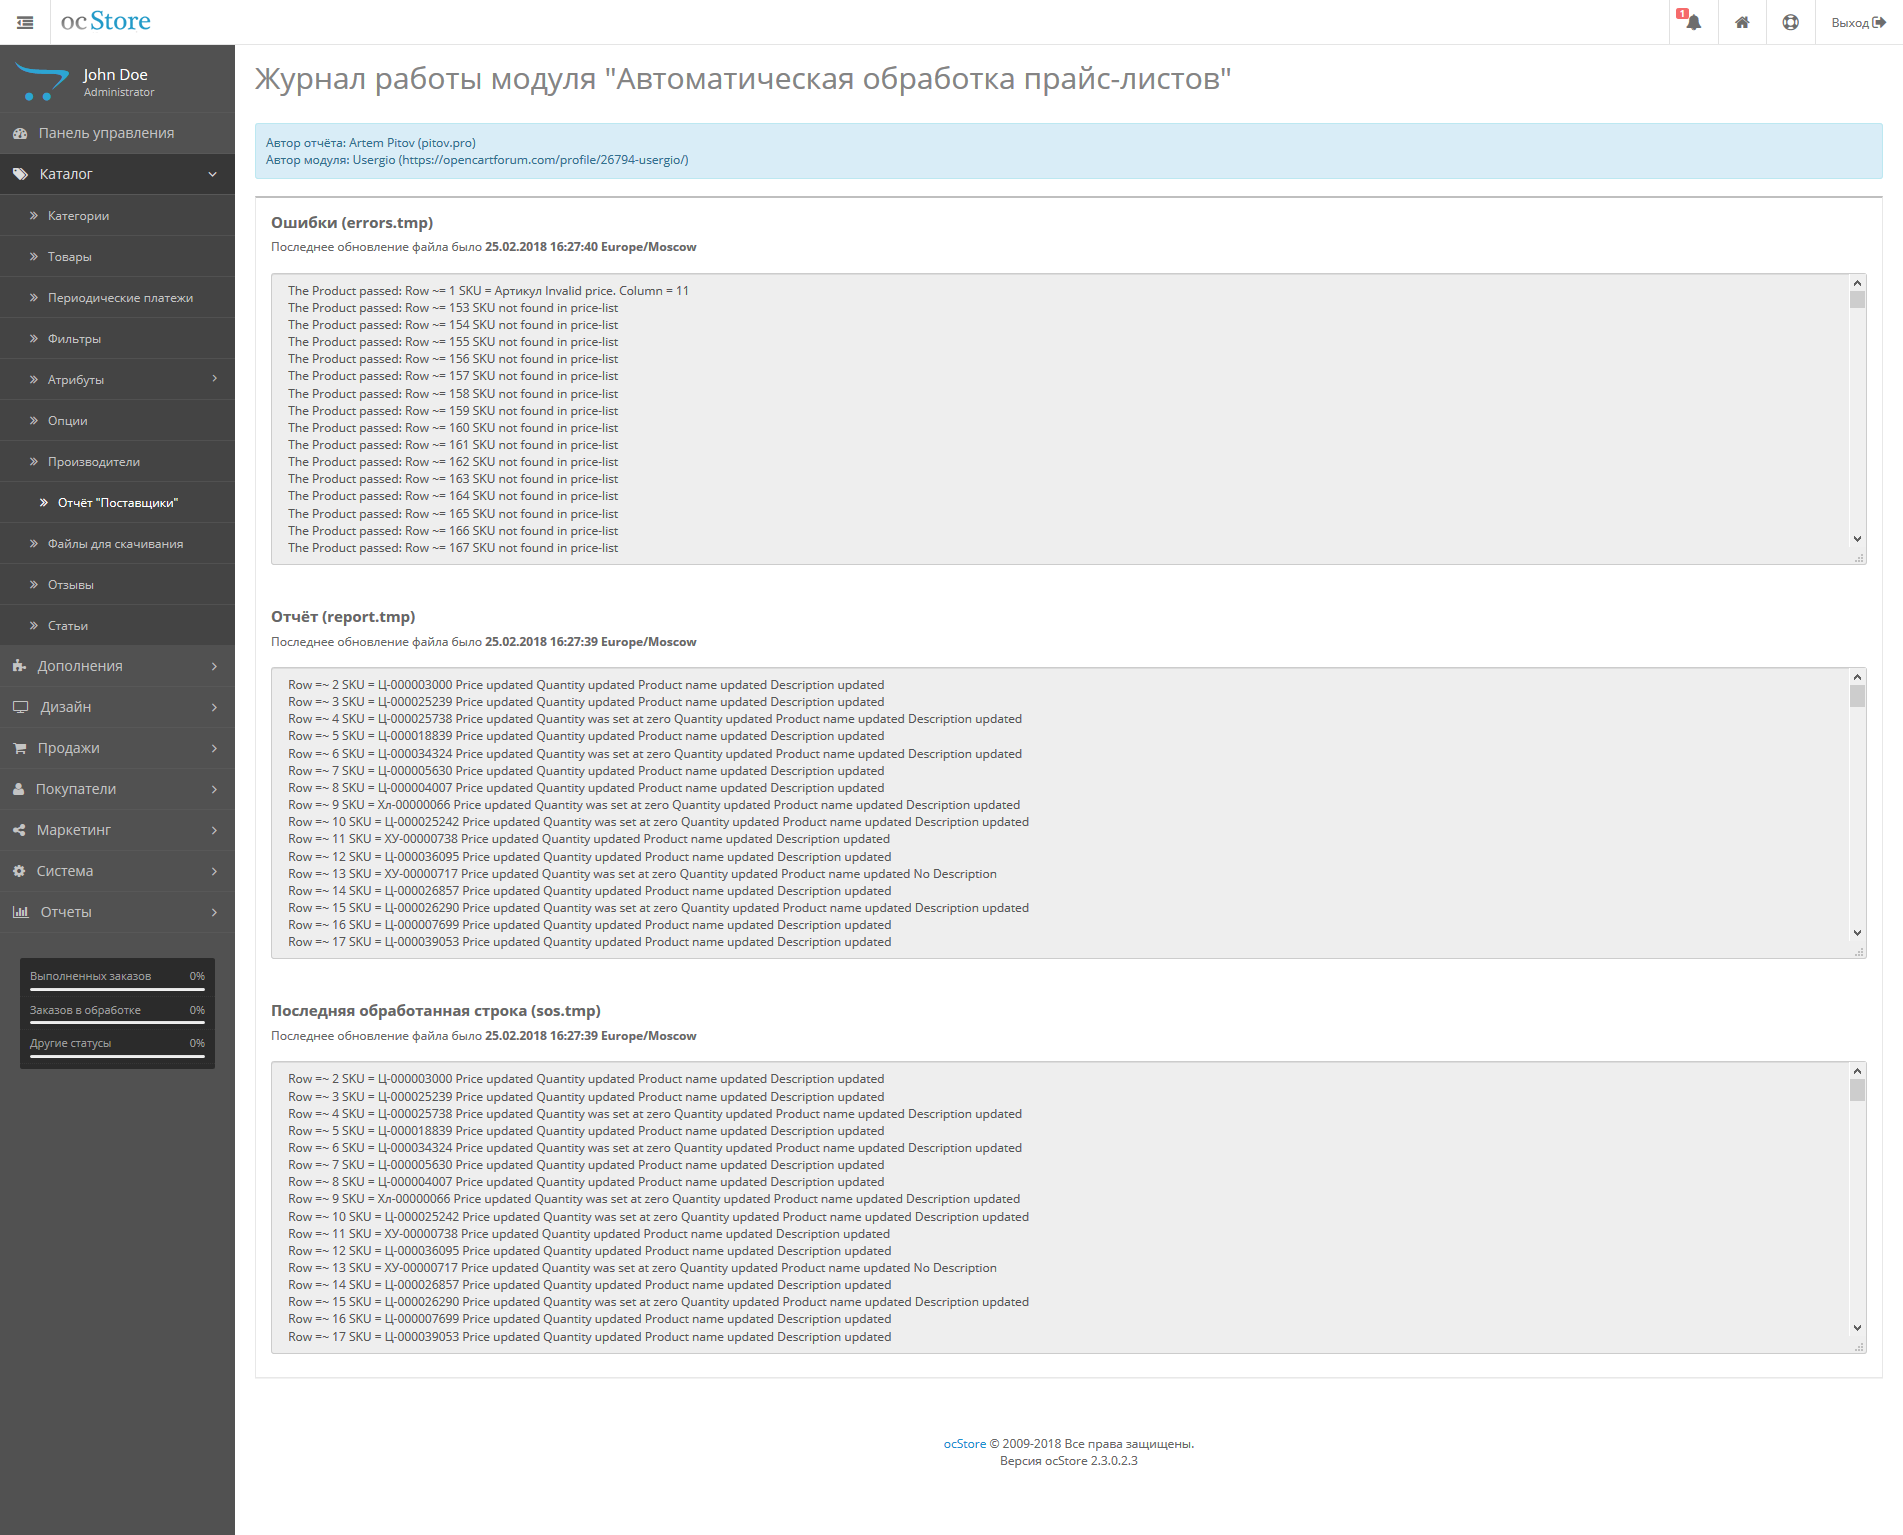Click the report.tmp resize grip handle

coord(1859,952)
